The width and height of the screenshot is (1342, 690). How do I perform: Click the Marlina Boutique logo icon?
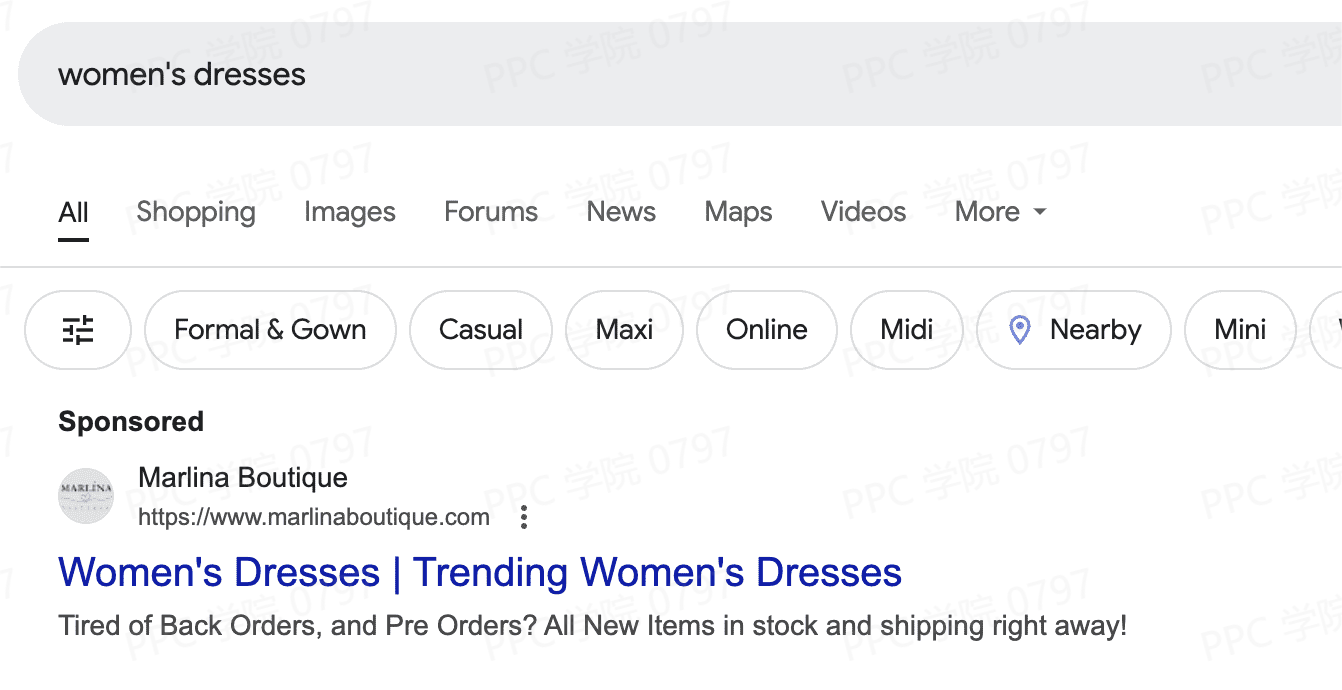coord(87,497)
